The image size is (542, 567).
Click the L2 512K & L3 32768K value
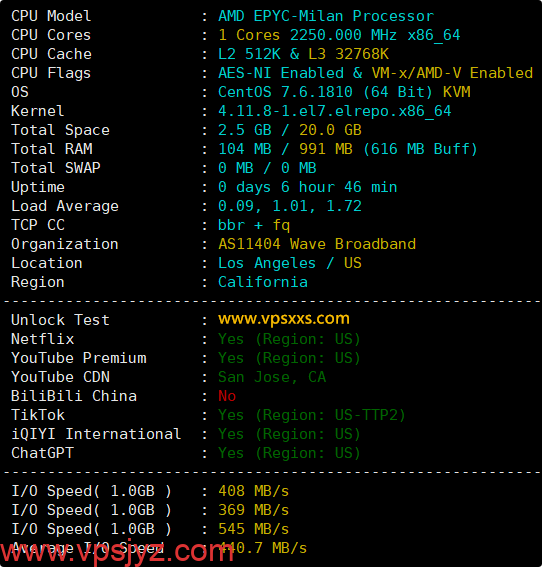click(x=303, y=54)
